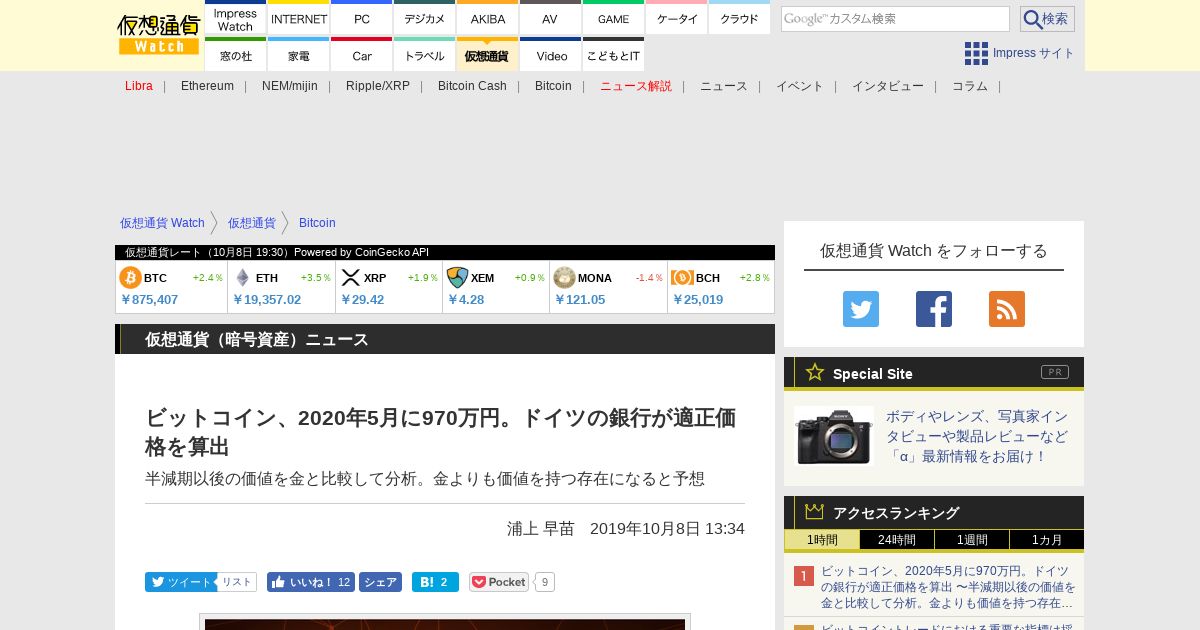Open the RSS feed icon
The height and width of the screenshot is (630, 1200).
click(1007, 309)
